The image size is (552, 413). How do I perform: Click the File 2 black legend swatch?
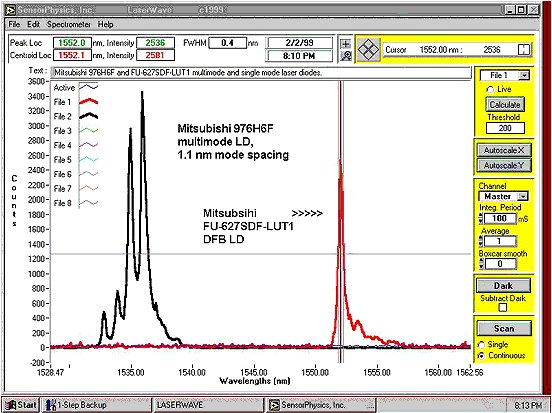[88, 116]
